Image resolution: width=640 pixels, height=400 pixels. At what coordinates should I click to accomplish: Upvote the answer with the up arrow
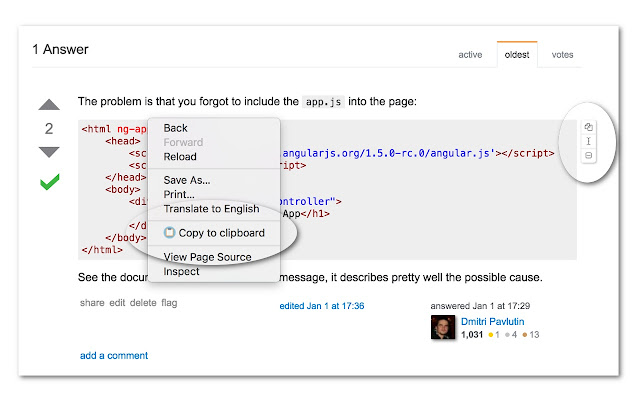[49, 104]
